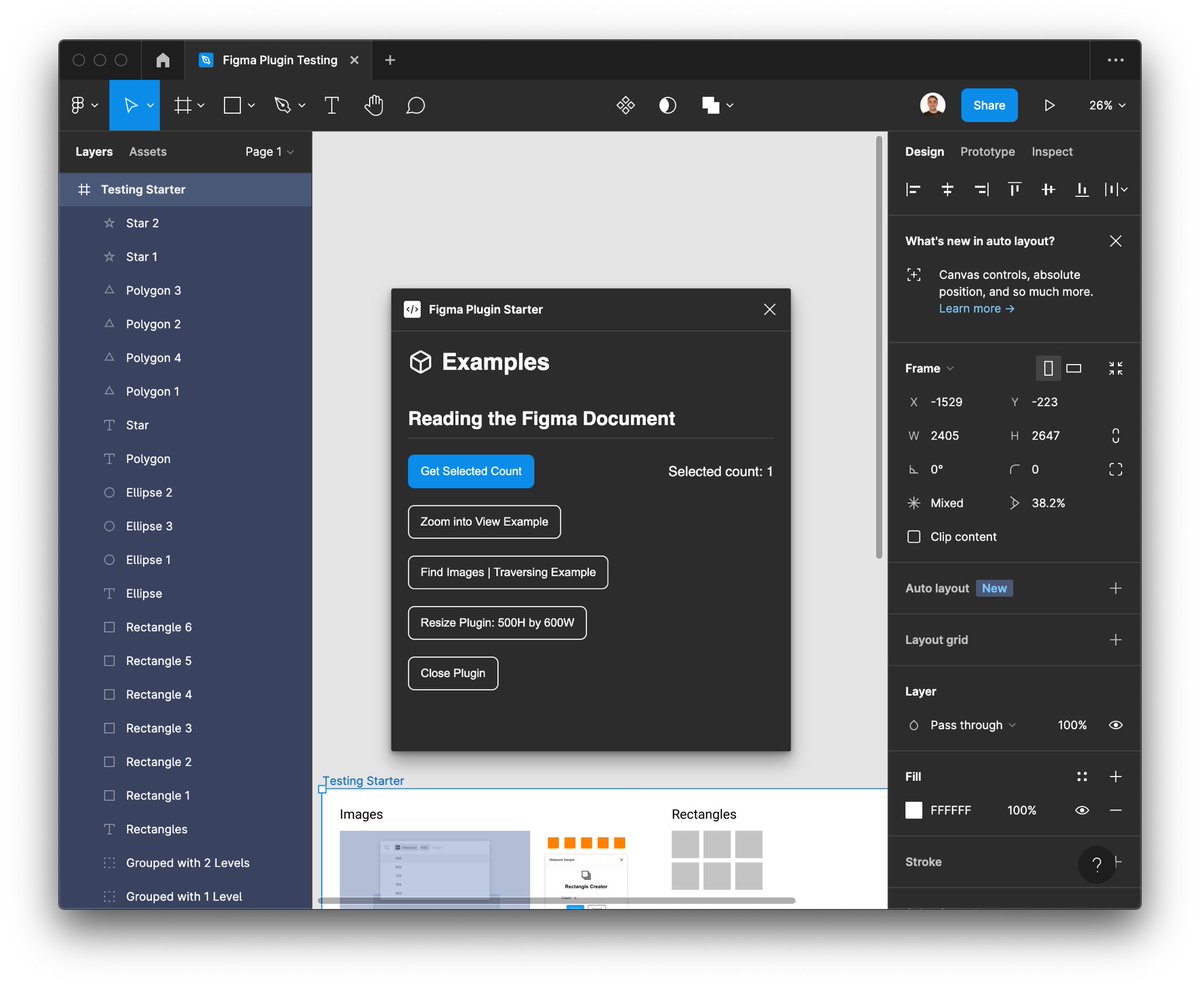Toggle fill visibility eye icon

tap(1082, 810)
